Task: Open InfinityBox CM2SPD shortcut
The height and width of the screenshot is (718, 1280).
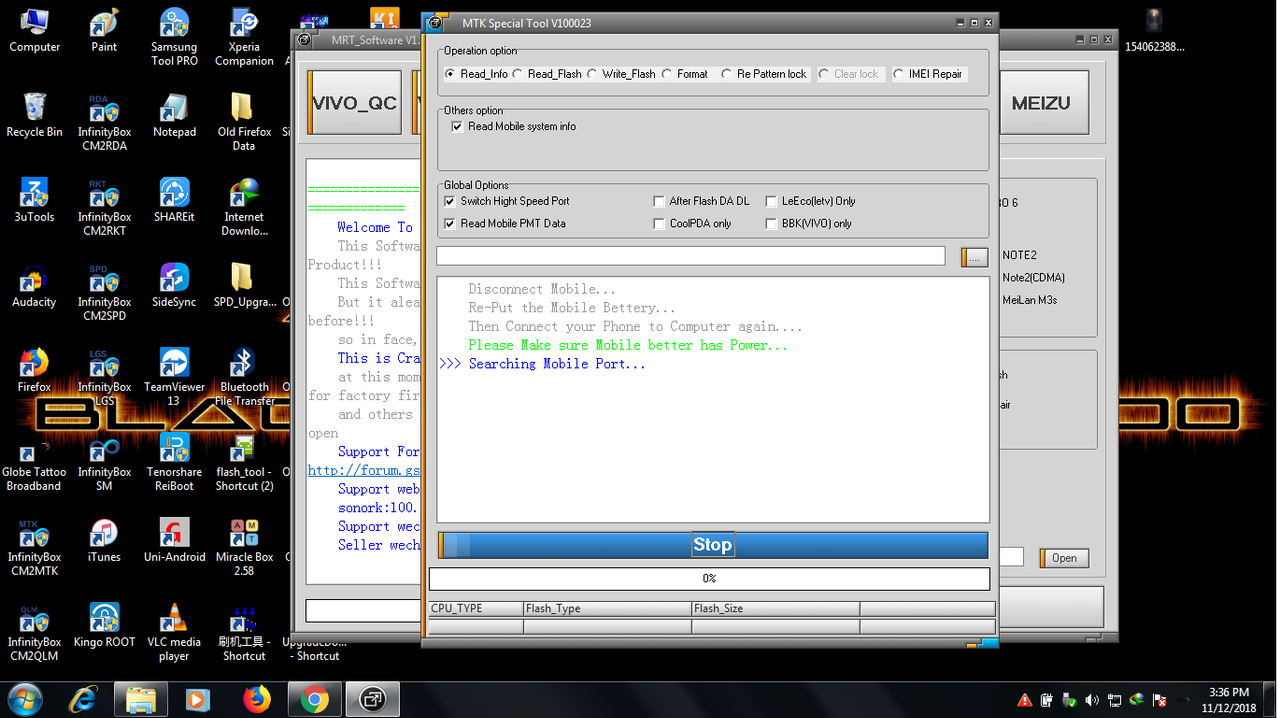Action: [104, 293]
